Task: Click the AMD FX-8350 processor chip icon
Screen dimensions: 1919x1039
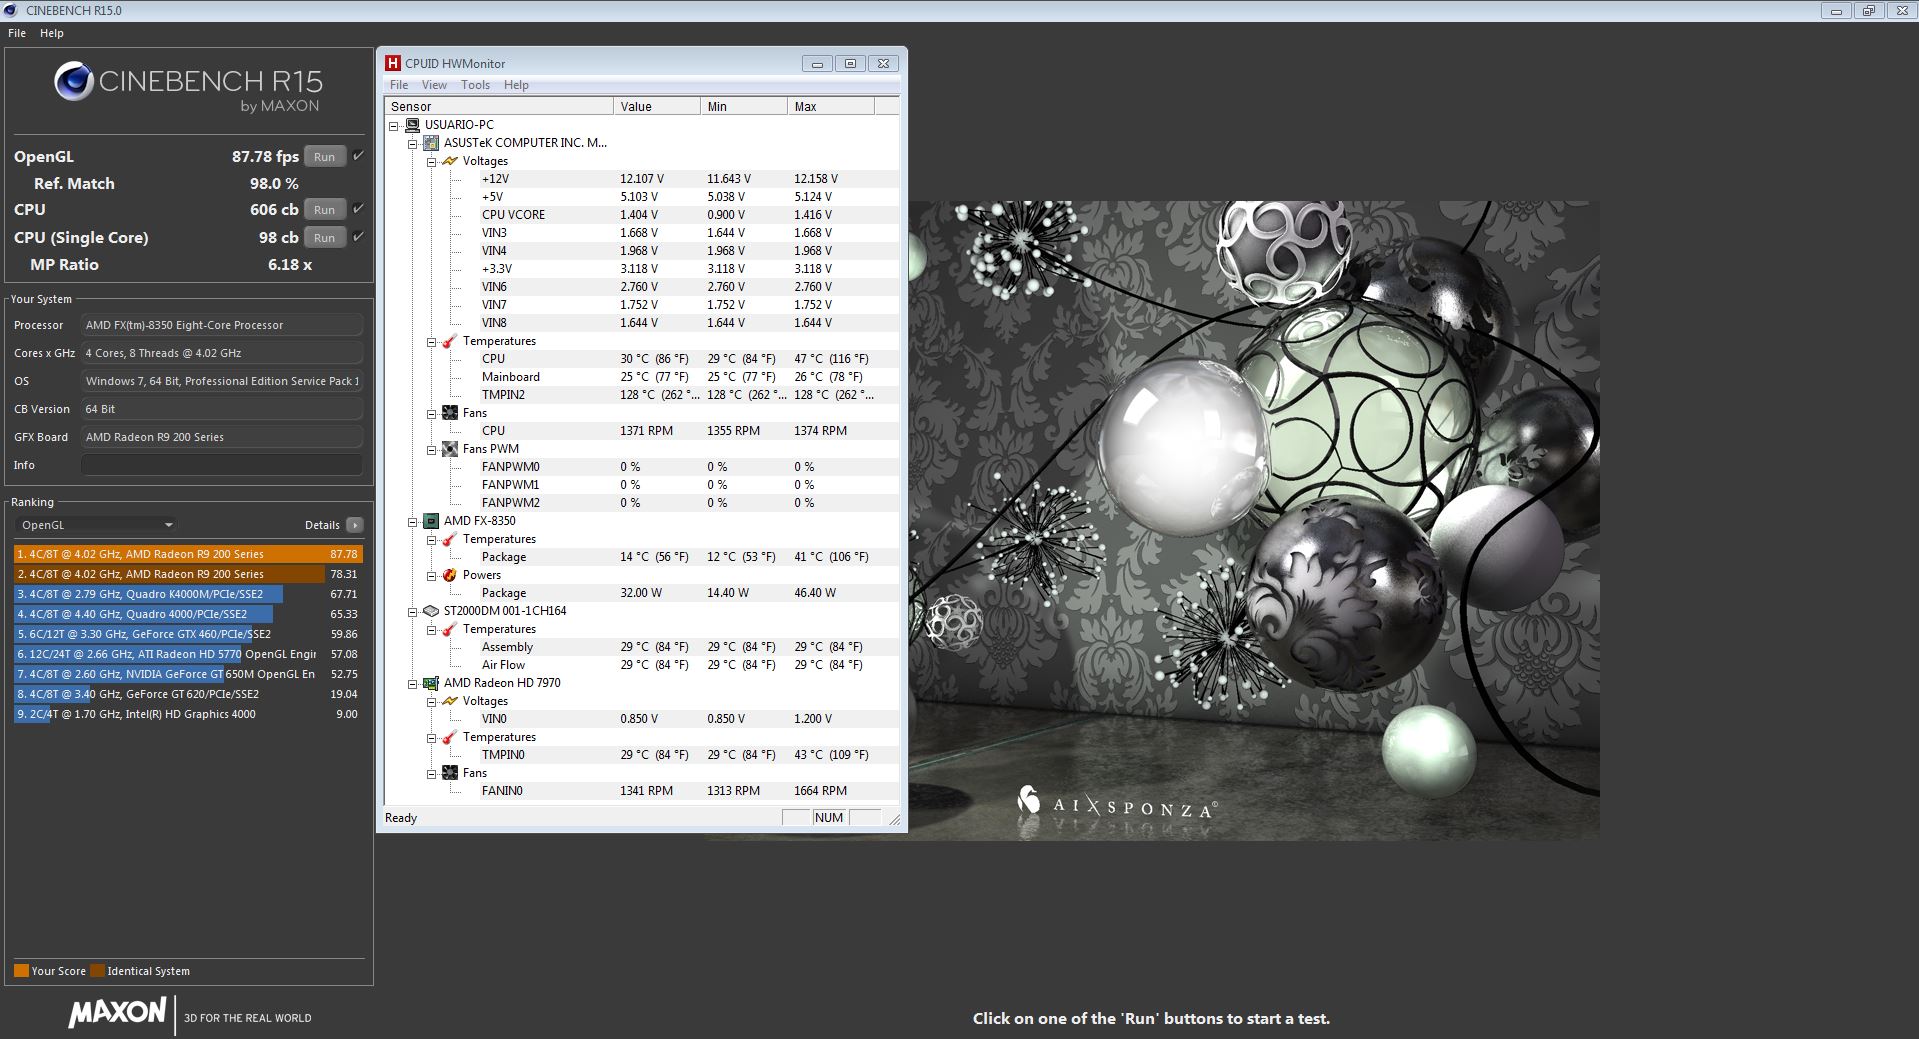Action: [431, 521]
